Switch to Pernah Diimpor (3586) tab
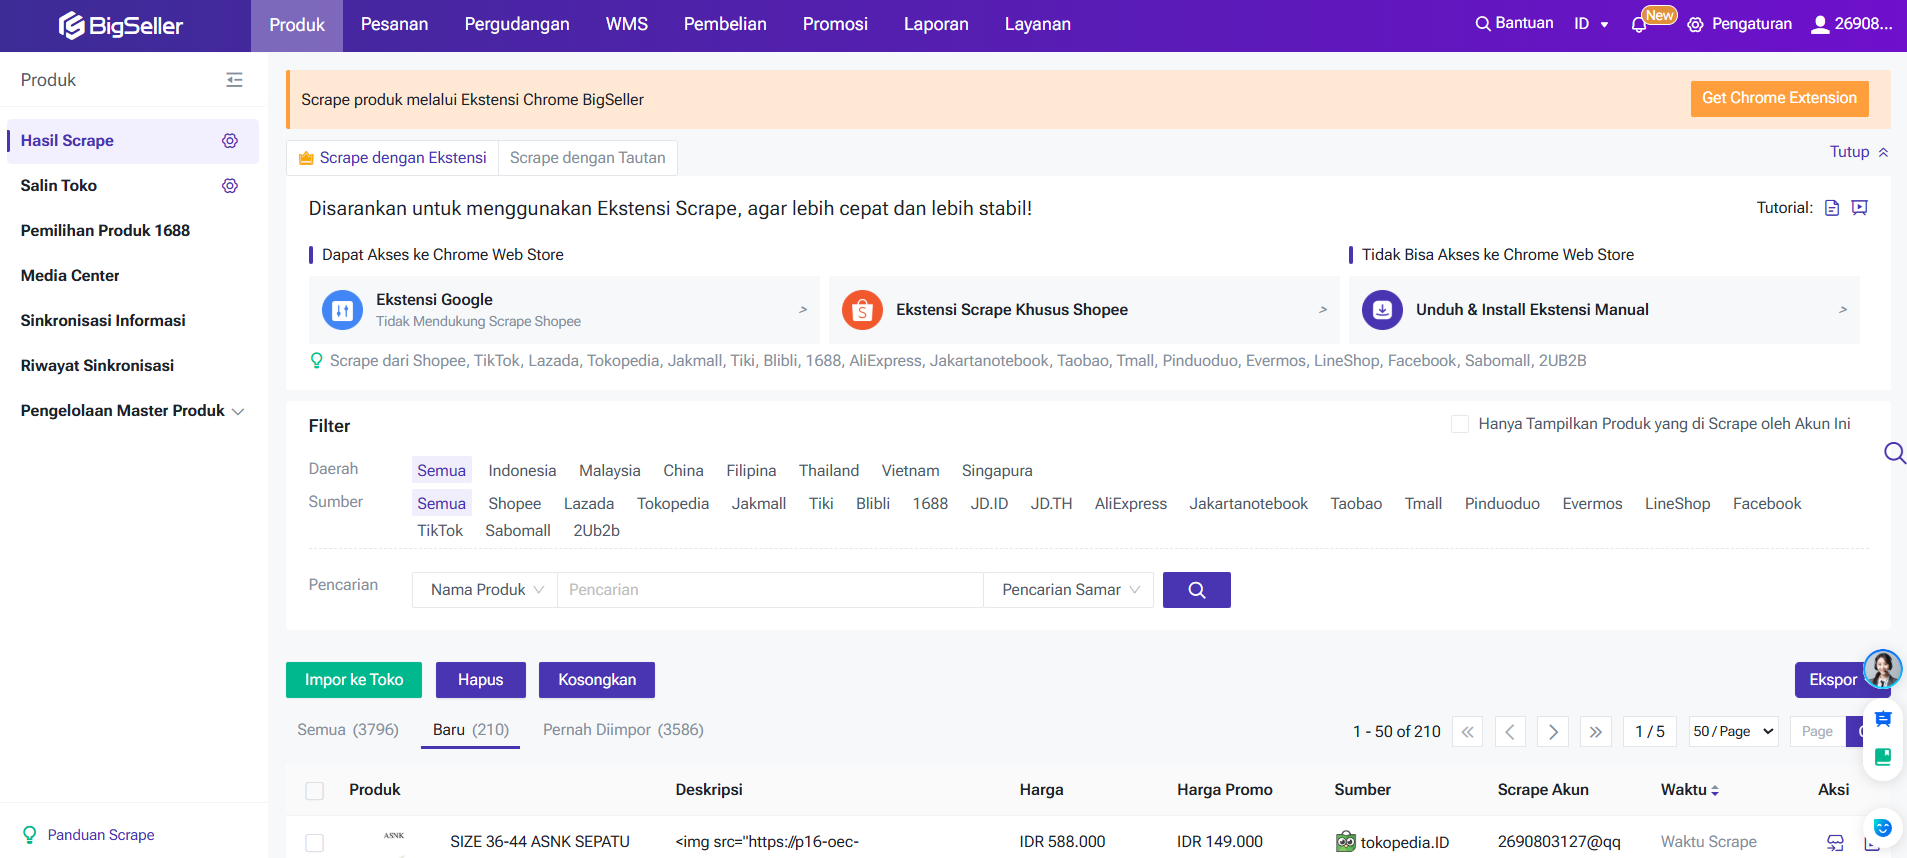Viewport: 1907px width, 858px height. tap(623, 730)
